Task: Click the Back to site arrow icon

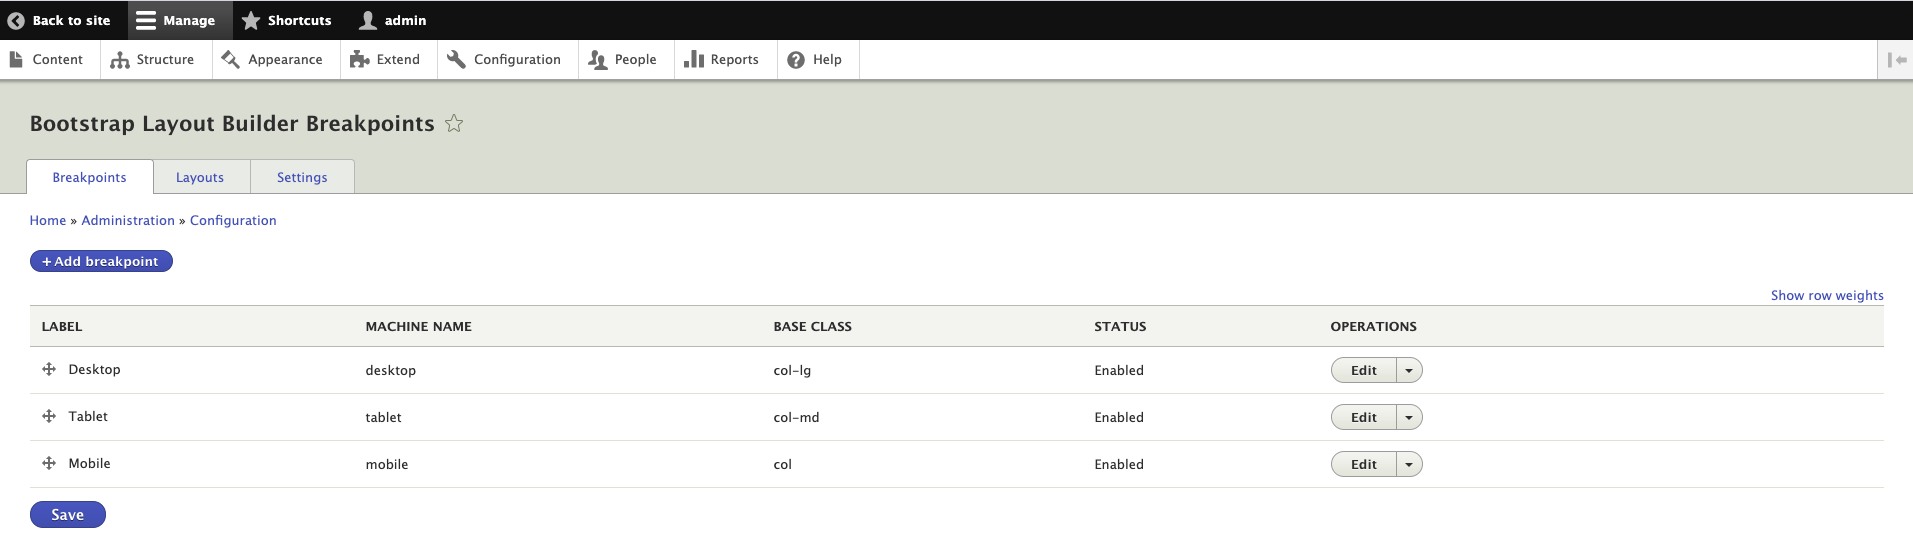Action: click(x=16, y=20)
